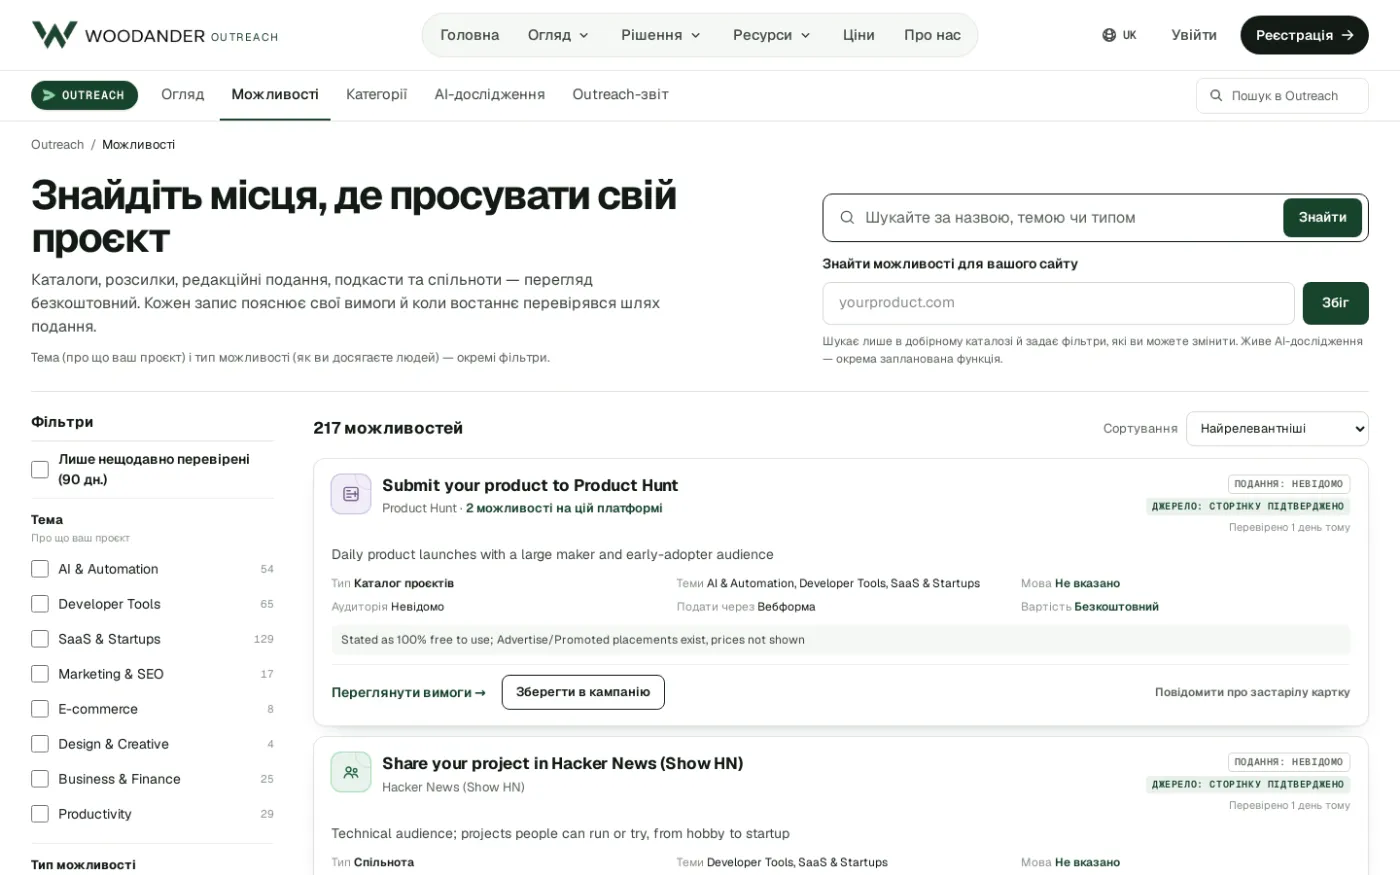
Task: Enable the Developer Tools filter
Action: tap(40, 604)
